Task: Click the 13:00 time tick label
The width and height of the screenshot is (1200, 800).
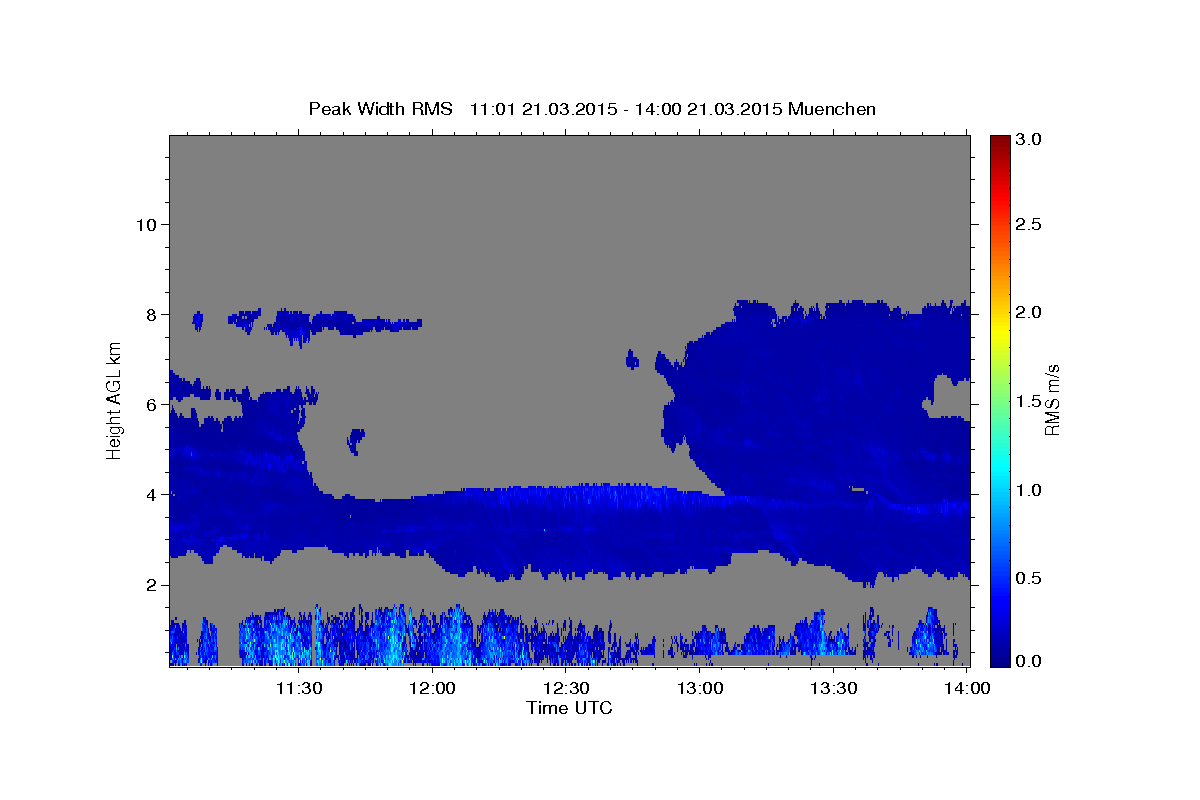Action: pos(700,689)
